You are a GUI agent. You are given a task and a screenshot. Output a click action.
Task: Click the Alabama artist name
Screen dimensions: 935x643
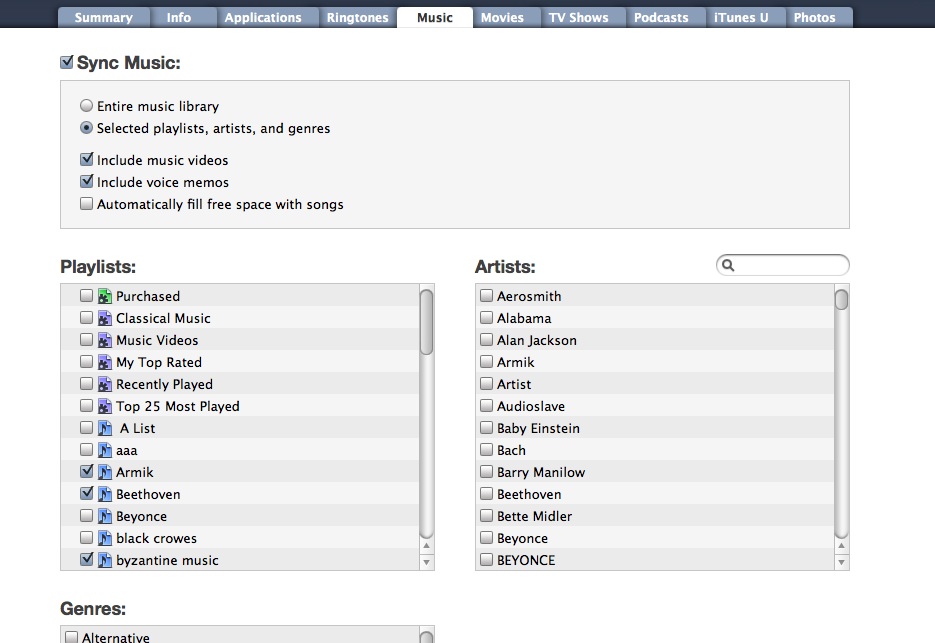524,318
